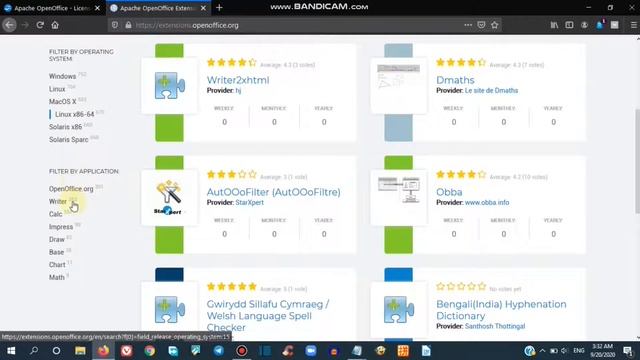Click the volume speaker tray icon
Viewport: 640px width, 360px height.
point(564,351)
